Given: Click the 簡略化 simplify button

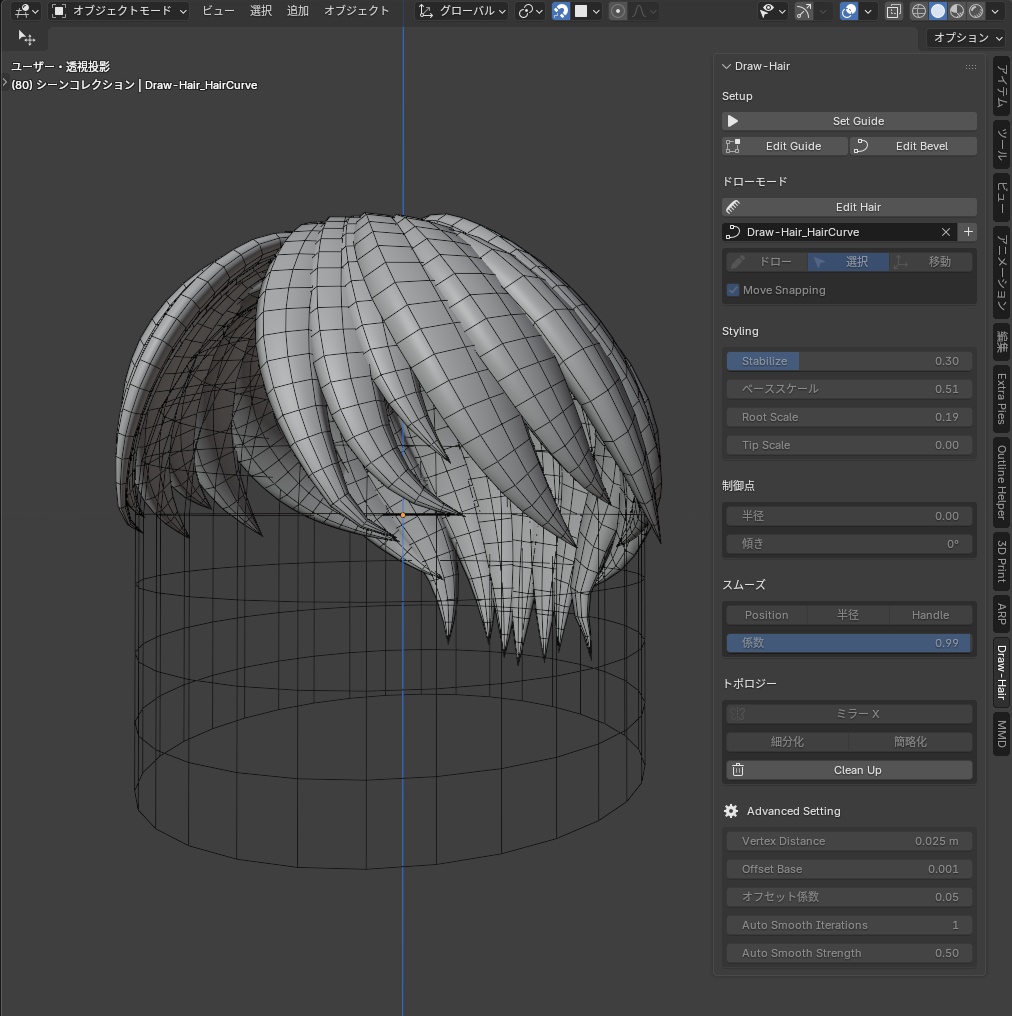Looking at the screenshot, I should 911,742.
